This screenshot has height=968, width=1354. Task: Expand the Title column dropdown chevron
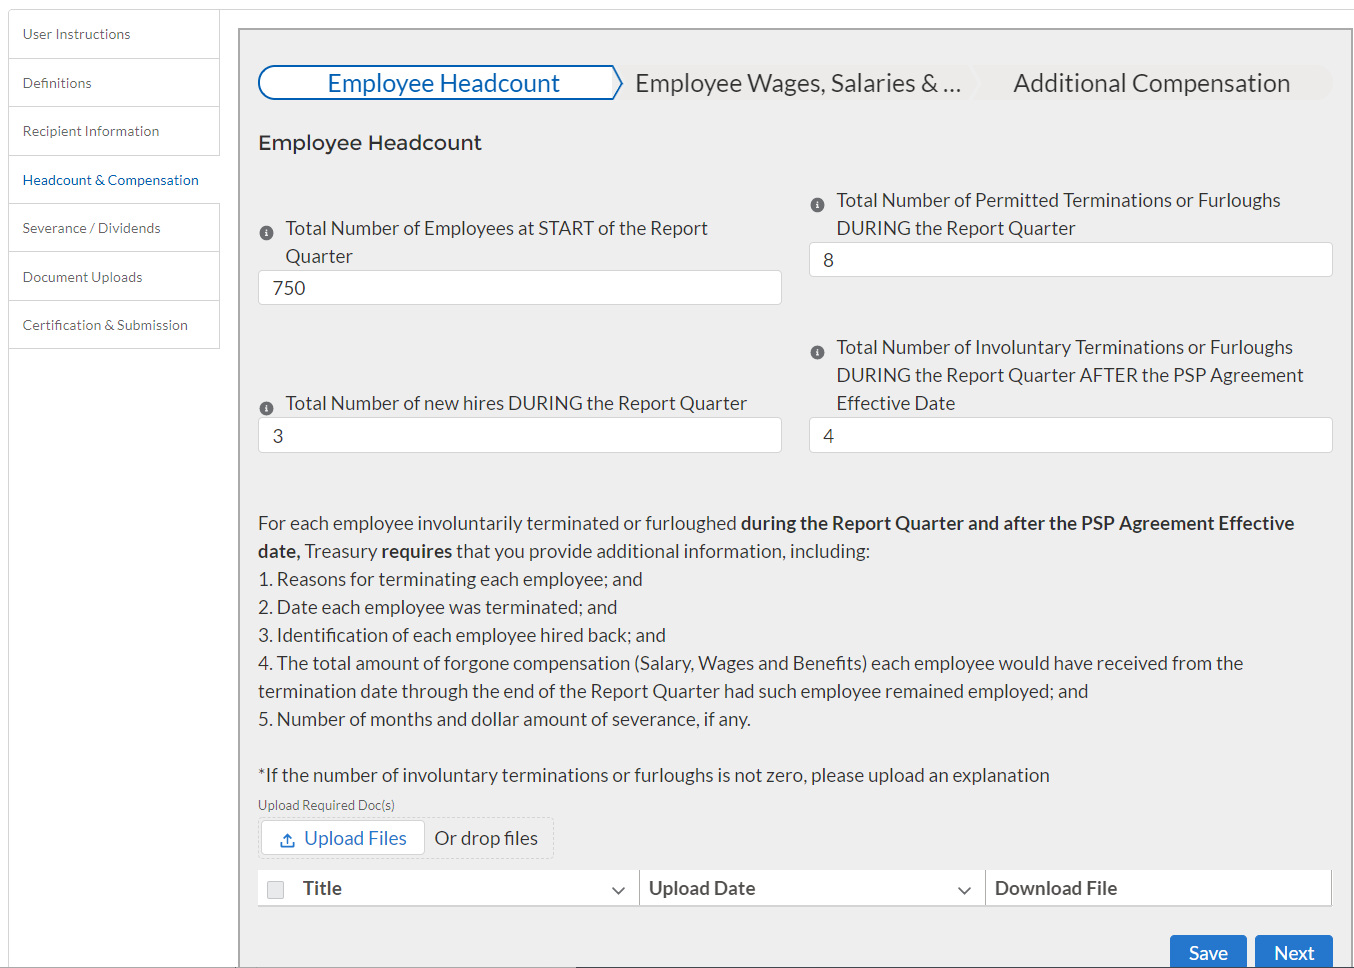618,890
